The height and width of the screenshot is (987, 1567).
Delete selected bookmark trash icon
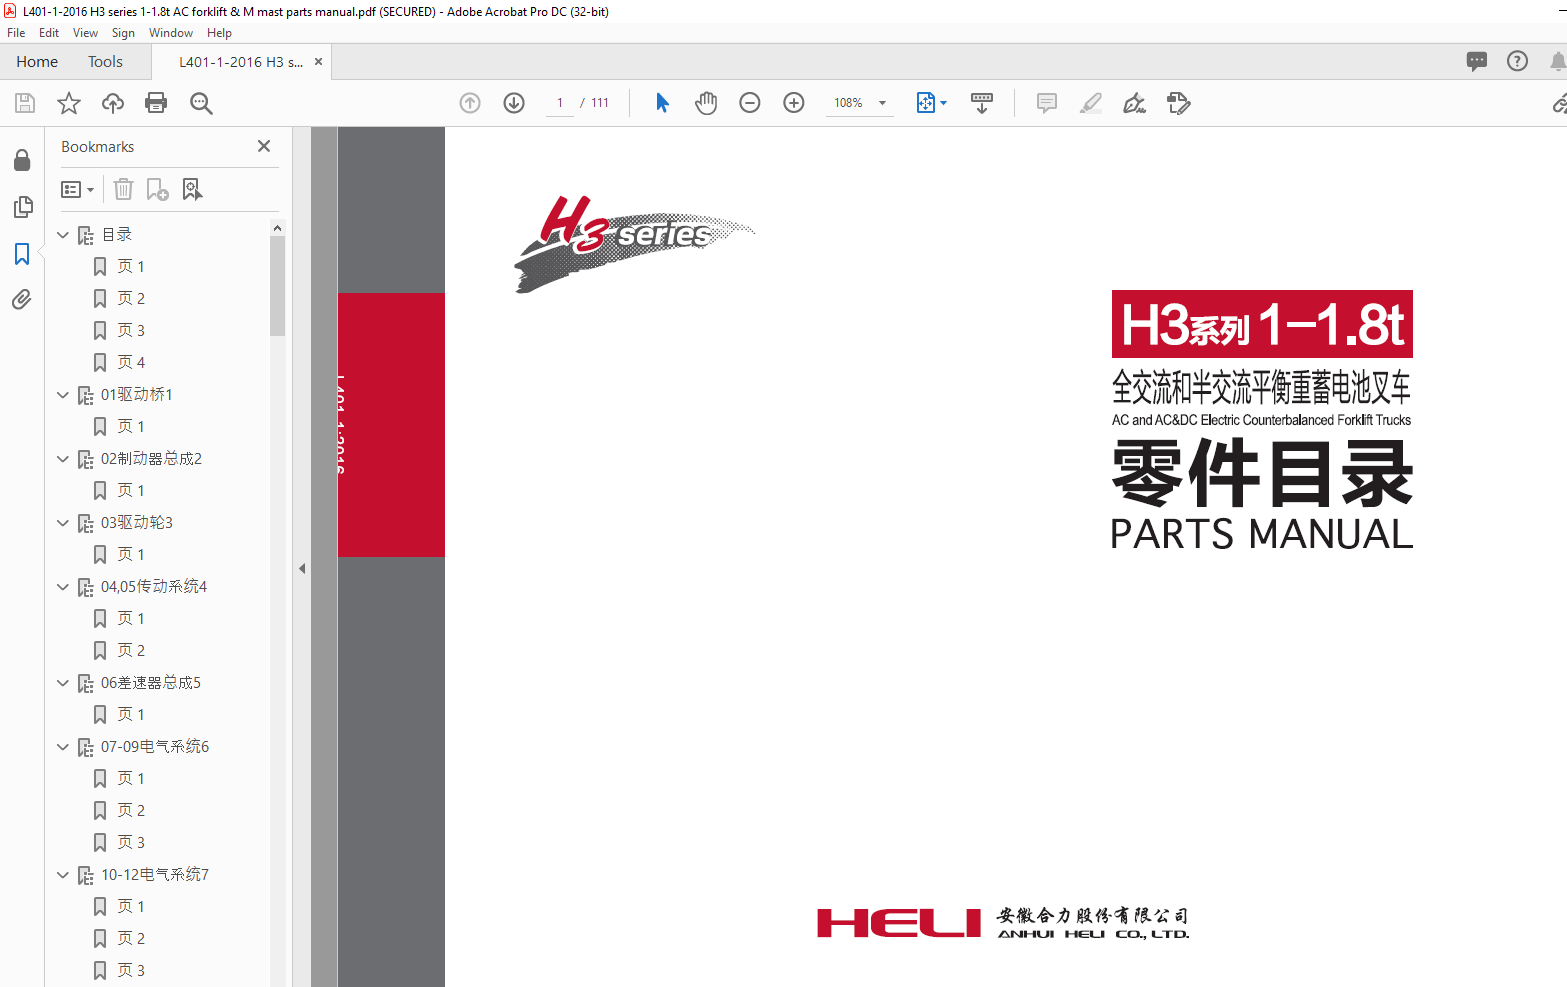click(123, 189)
